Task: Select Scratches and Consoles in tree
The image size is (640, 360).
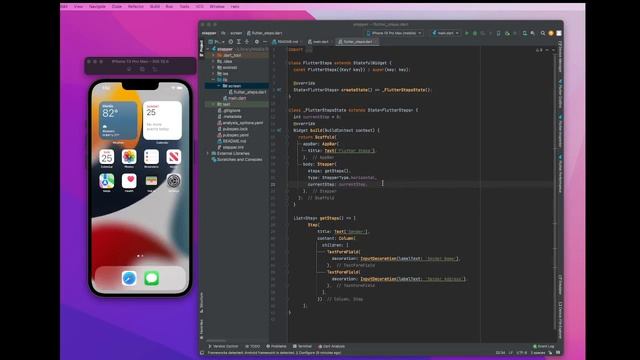Action: click(237, 159)
